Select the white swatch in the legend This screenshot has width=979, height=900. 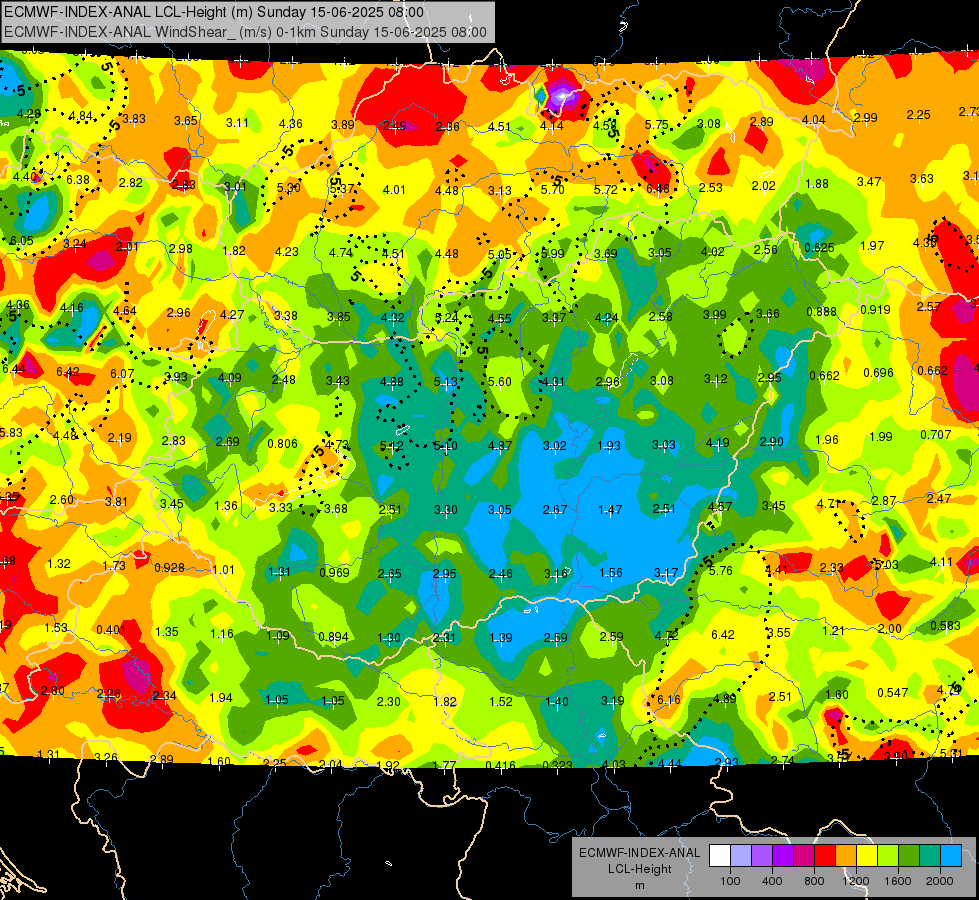pos(719,855)
